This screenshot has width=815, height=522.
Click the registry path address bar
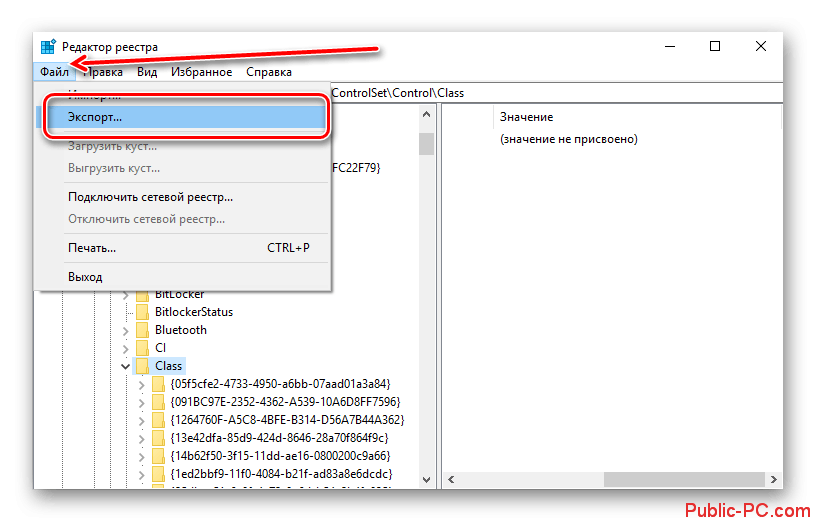[556, 93]
